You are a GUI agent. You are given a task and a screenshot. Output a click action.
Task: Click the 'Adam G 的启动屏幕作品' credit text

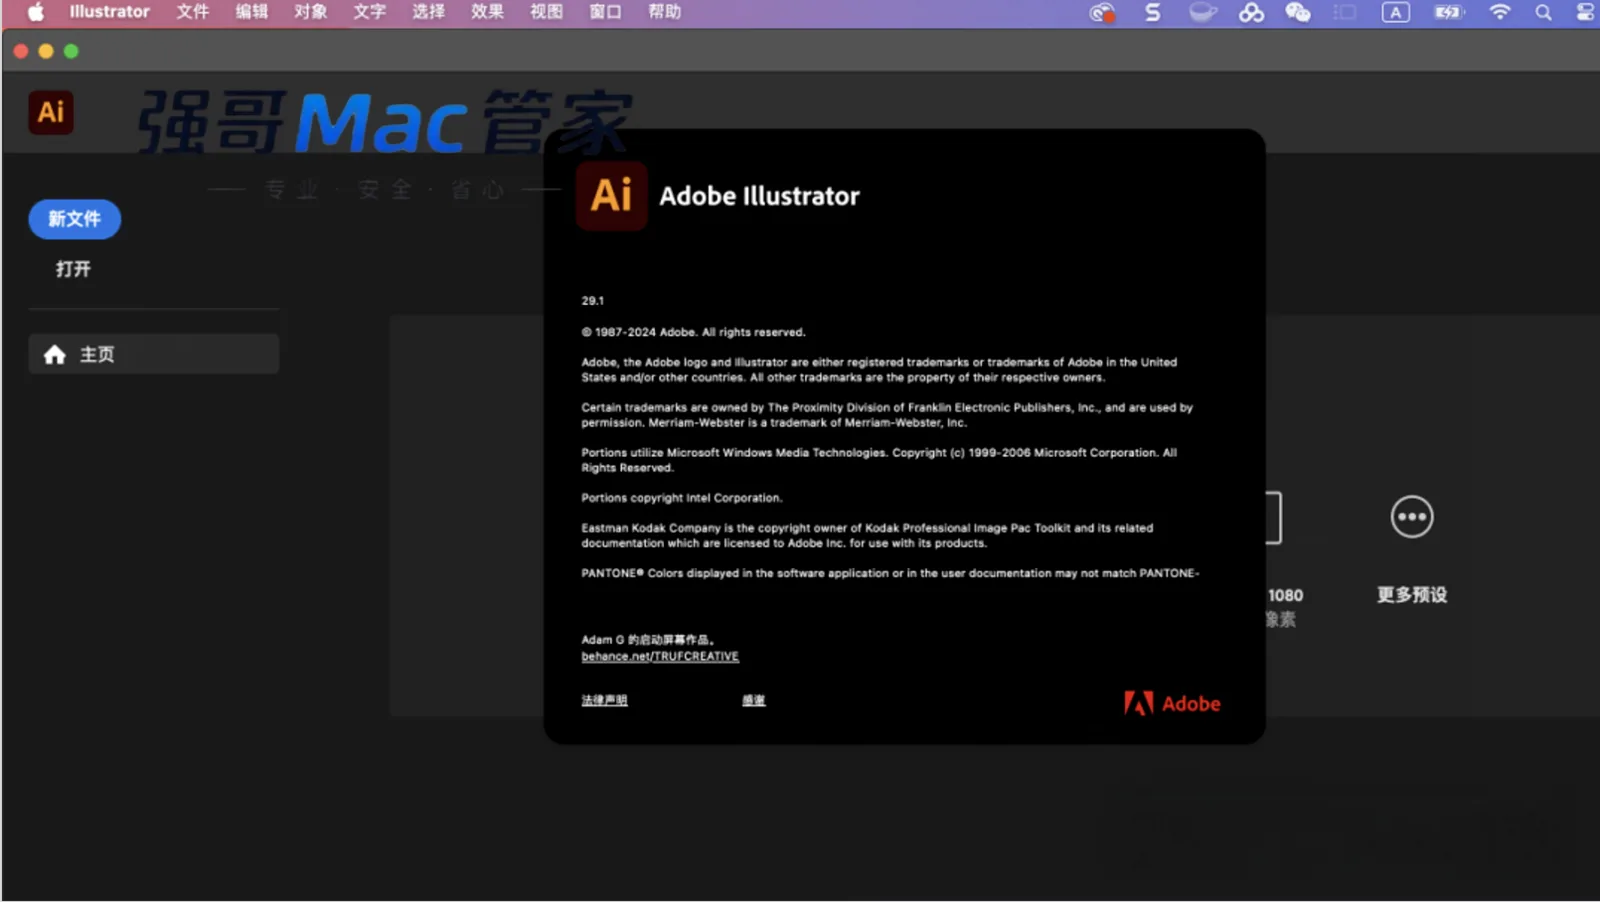point(648,640)
